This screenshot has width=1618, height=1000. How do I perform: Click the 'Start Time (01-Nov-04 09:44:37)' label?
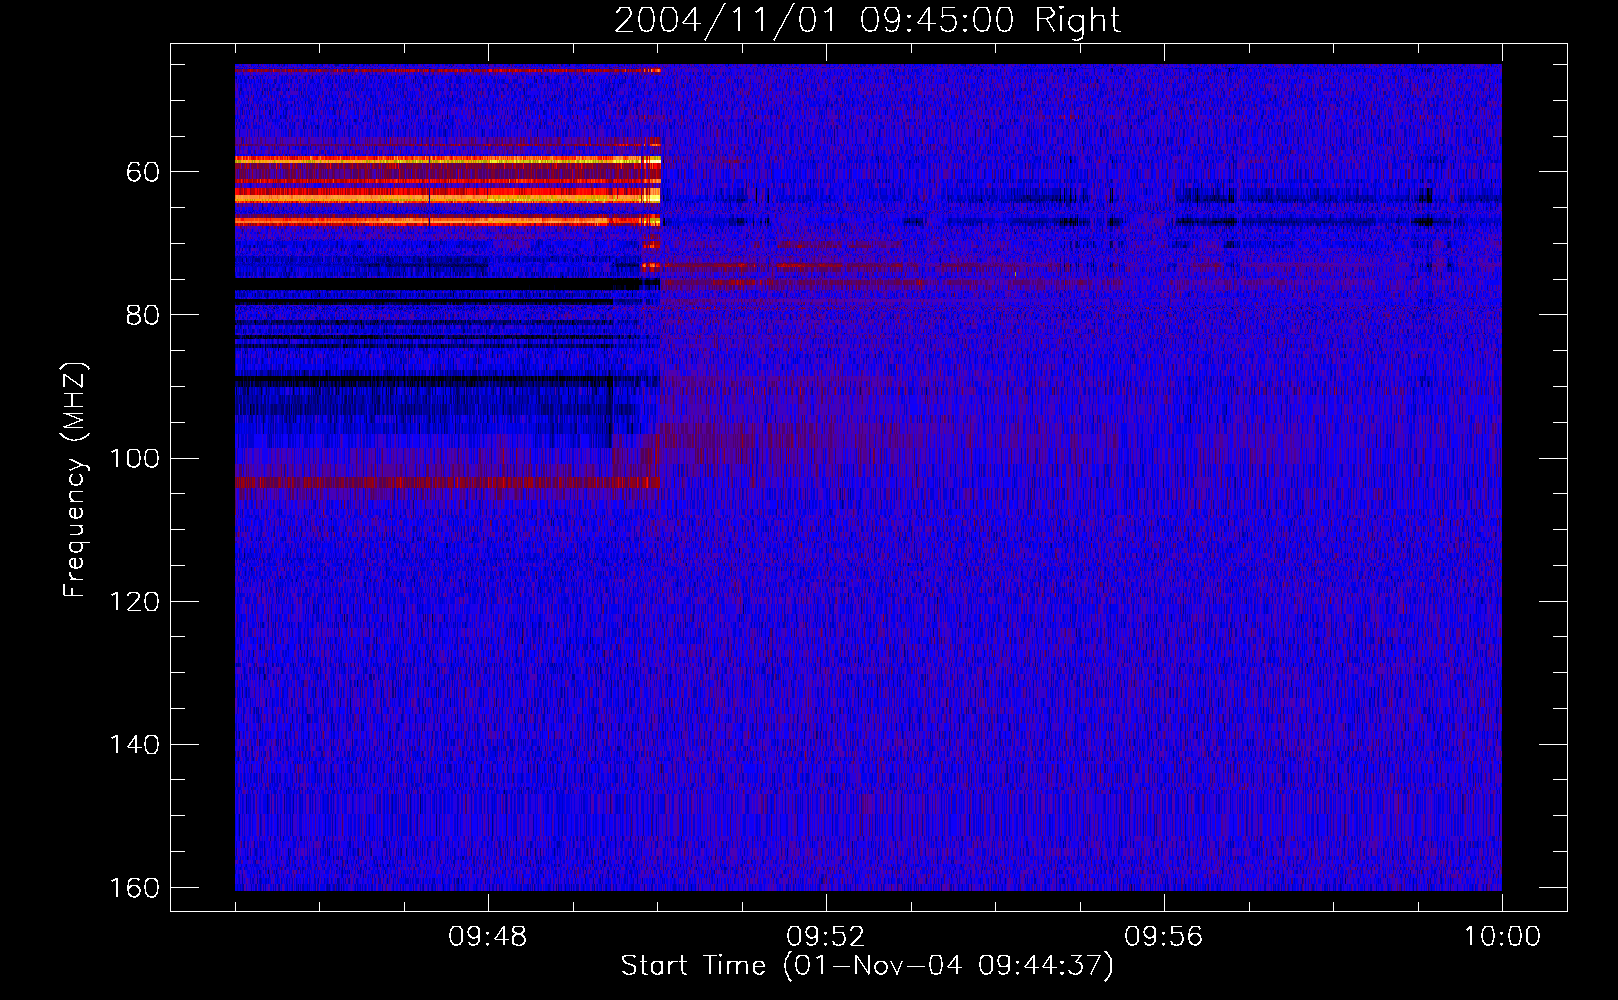(x=867, y=966)
